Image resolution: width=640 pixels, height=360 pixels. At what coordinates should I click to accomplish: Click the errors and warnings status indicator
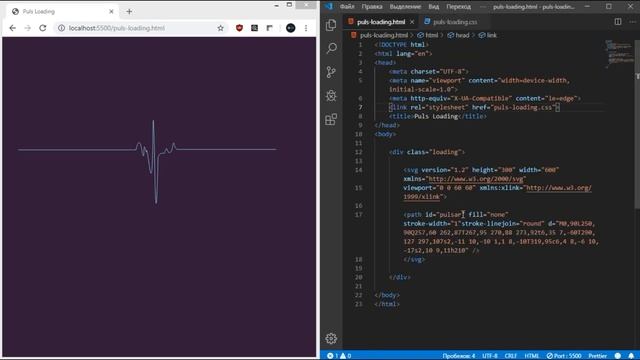339,356
